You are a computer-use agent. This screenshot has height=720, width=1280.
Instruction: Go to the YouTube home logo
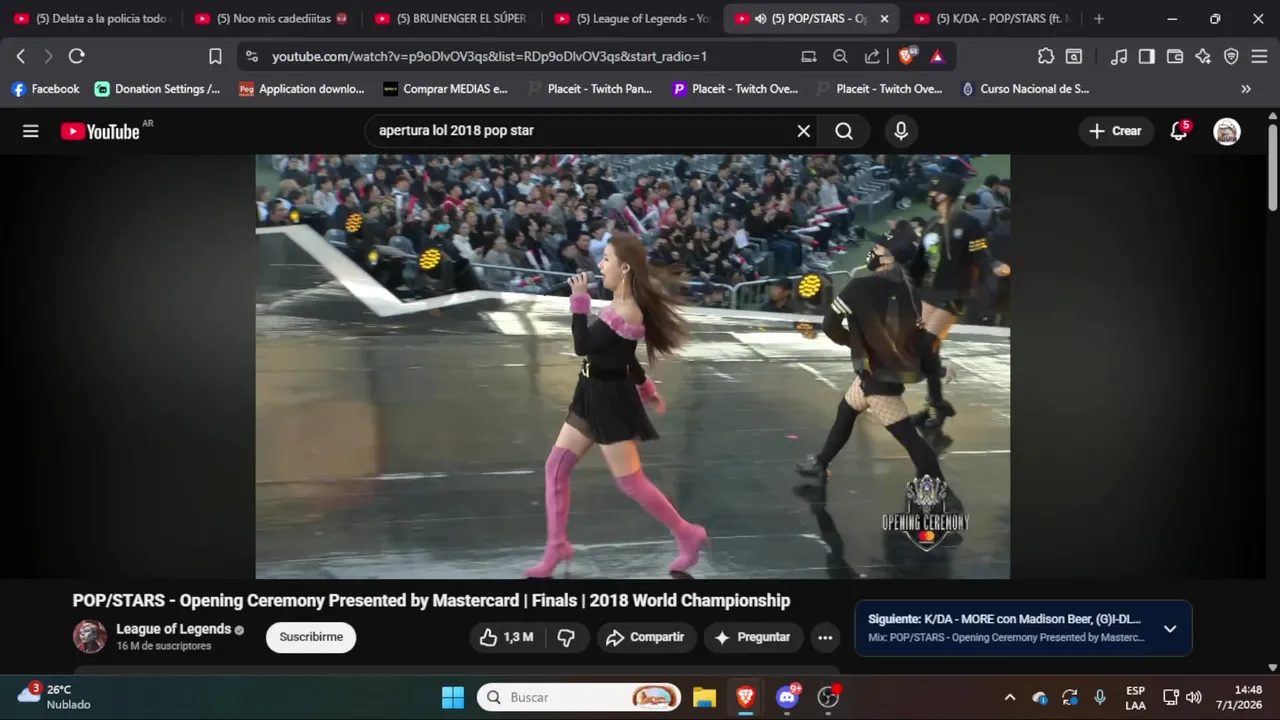[100, 131]
